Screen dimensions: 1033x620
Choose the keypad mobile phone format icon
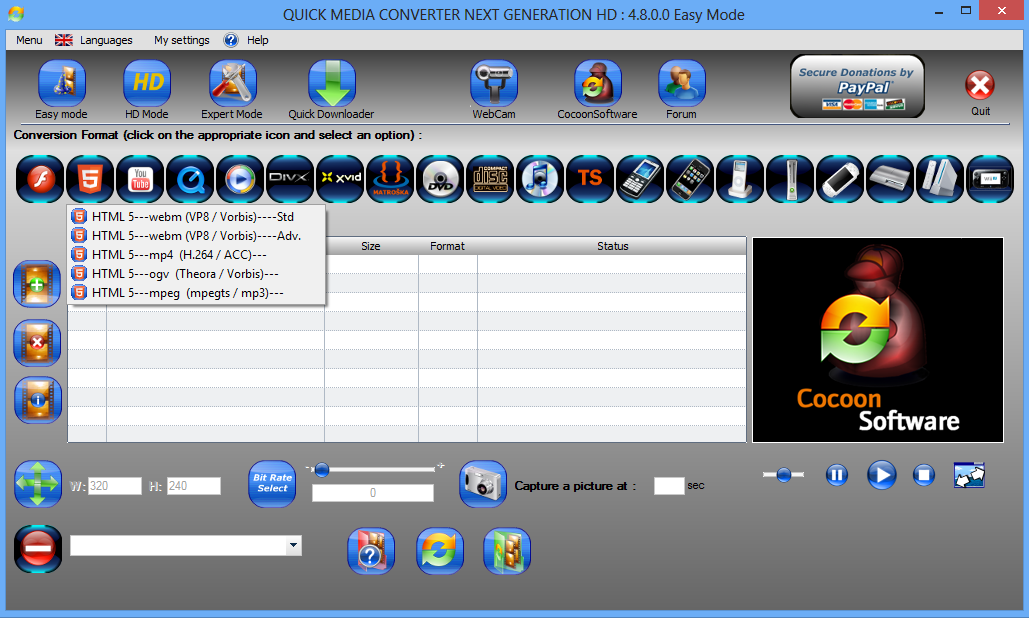click(640, 179)
